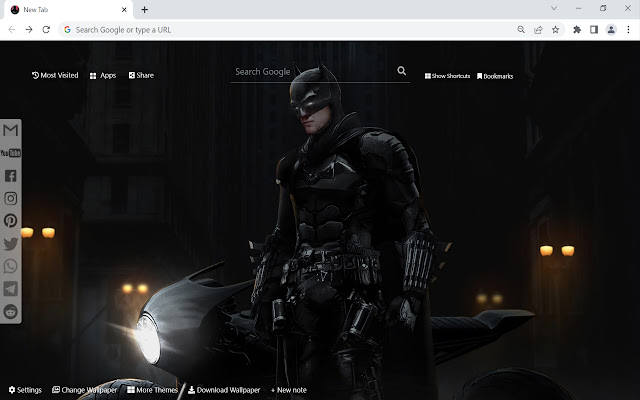This screenshot has height=400, width=640.
Task: Bookmark this tab with the star
Action: (x=556, y=29)
